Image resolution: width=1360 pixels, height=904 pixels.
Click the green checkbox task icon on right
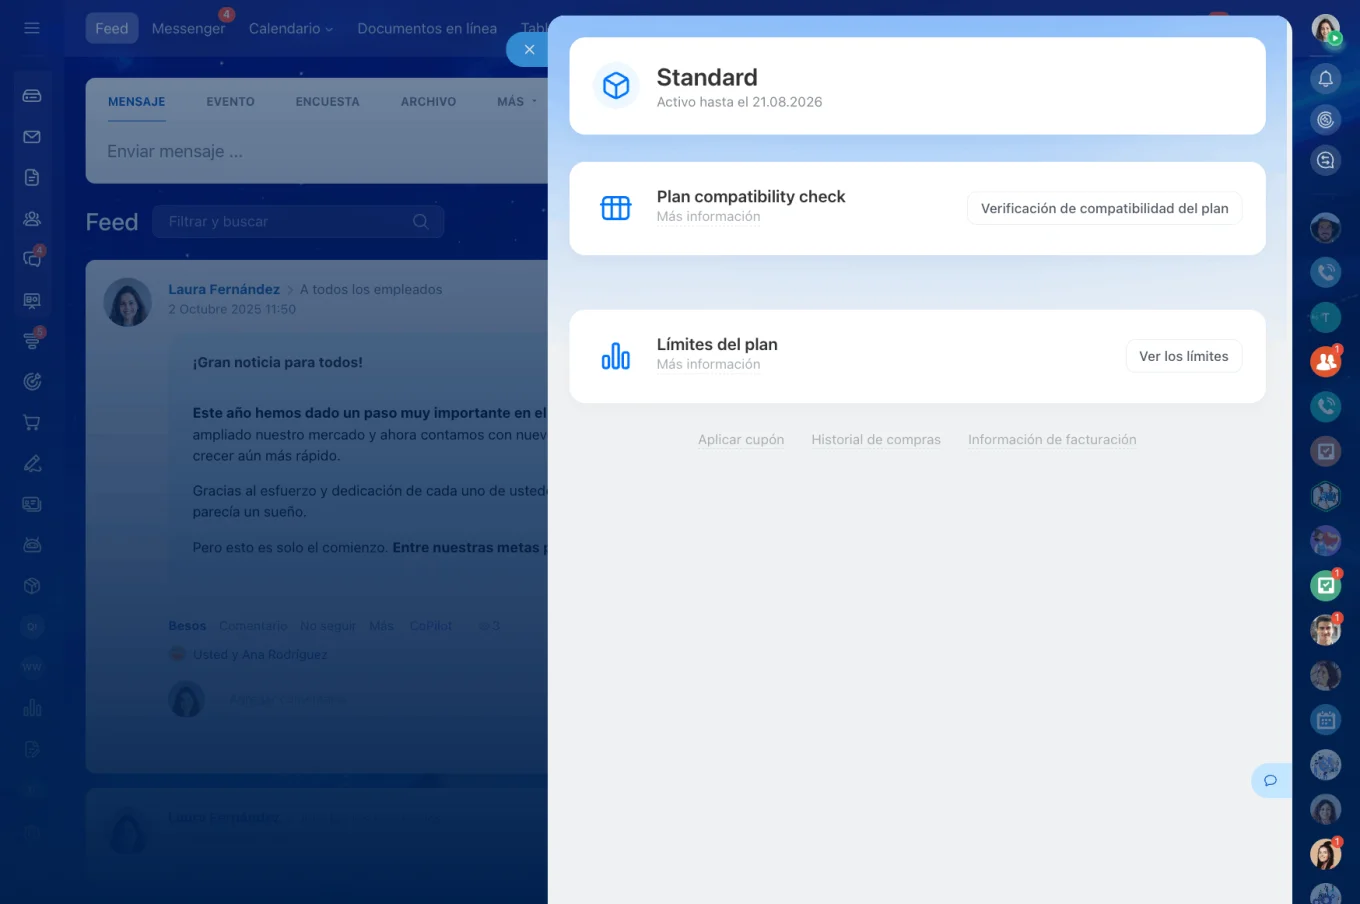tap(1325, 585)
